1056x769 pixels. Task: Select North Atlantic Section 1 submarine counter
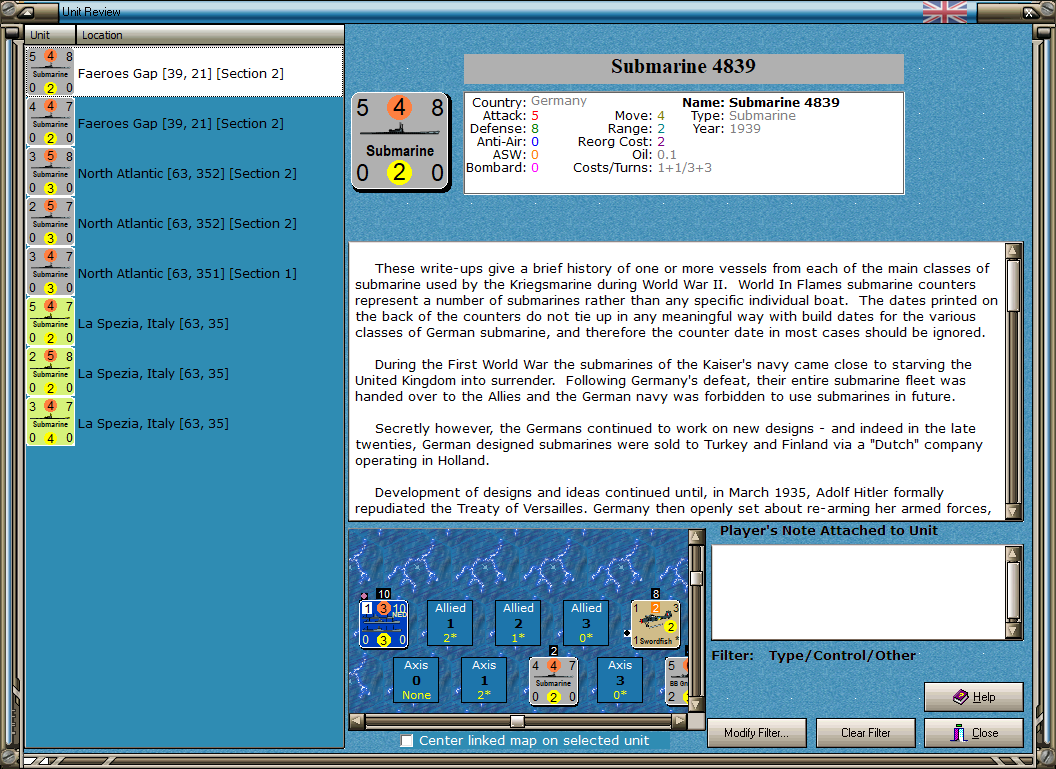pos(51,272)
